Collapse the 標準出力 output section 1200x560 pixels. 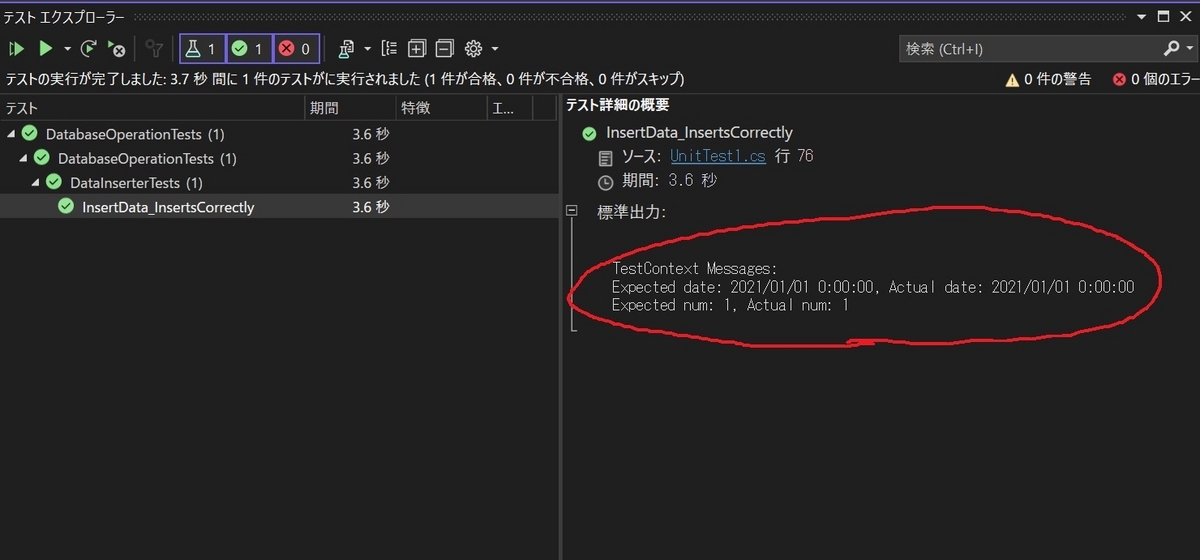572,211
